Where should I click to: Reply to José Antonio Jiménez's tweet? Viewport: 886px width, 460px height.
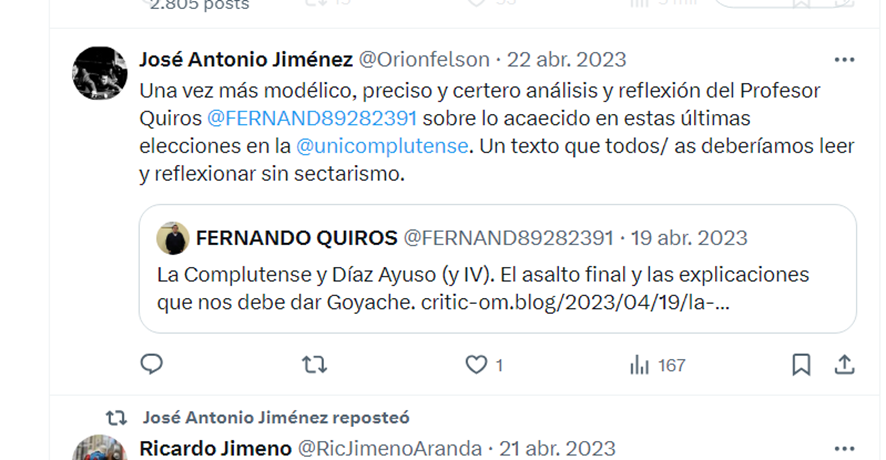point(151,364)
